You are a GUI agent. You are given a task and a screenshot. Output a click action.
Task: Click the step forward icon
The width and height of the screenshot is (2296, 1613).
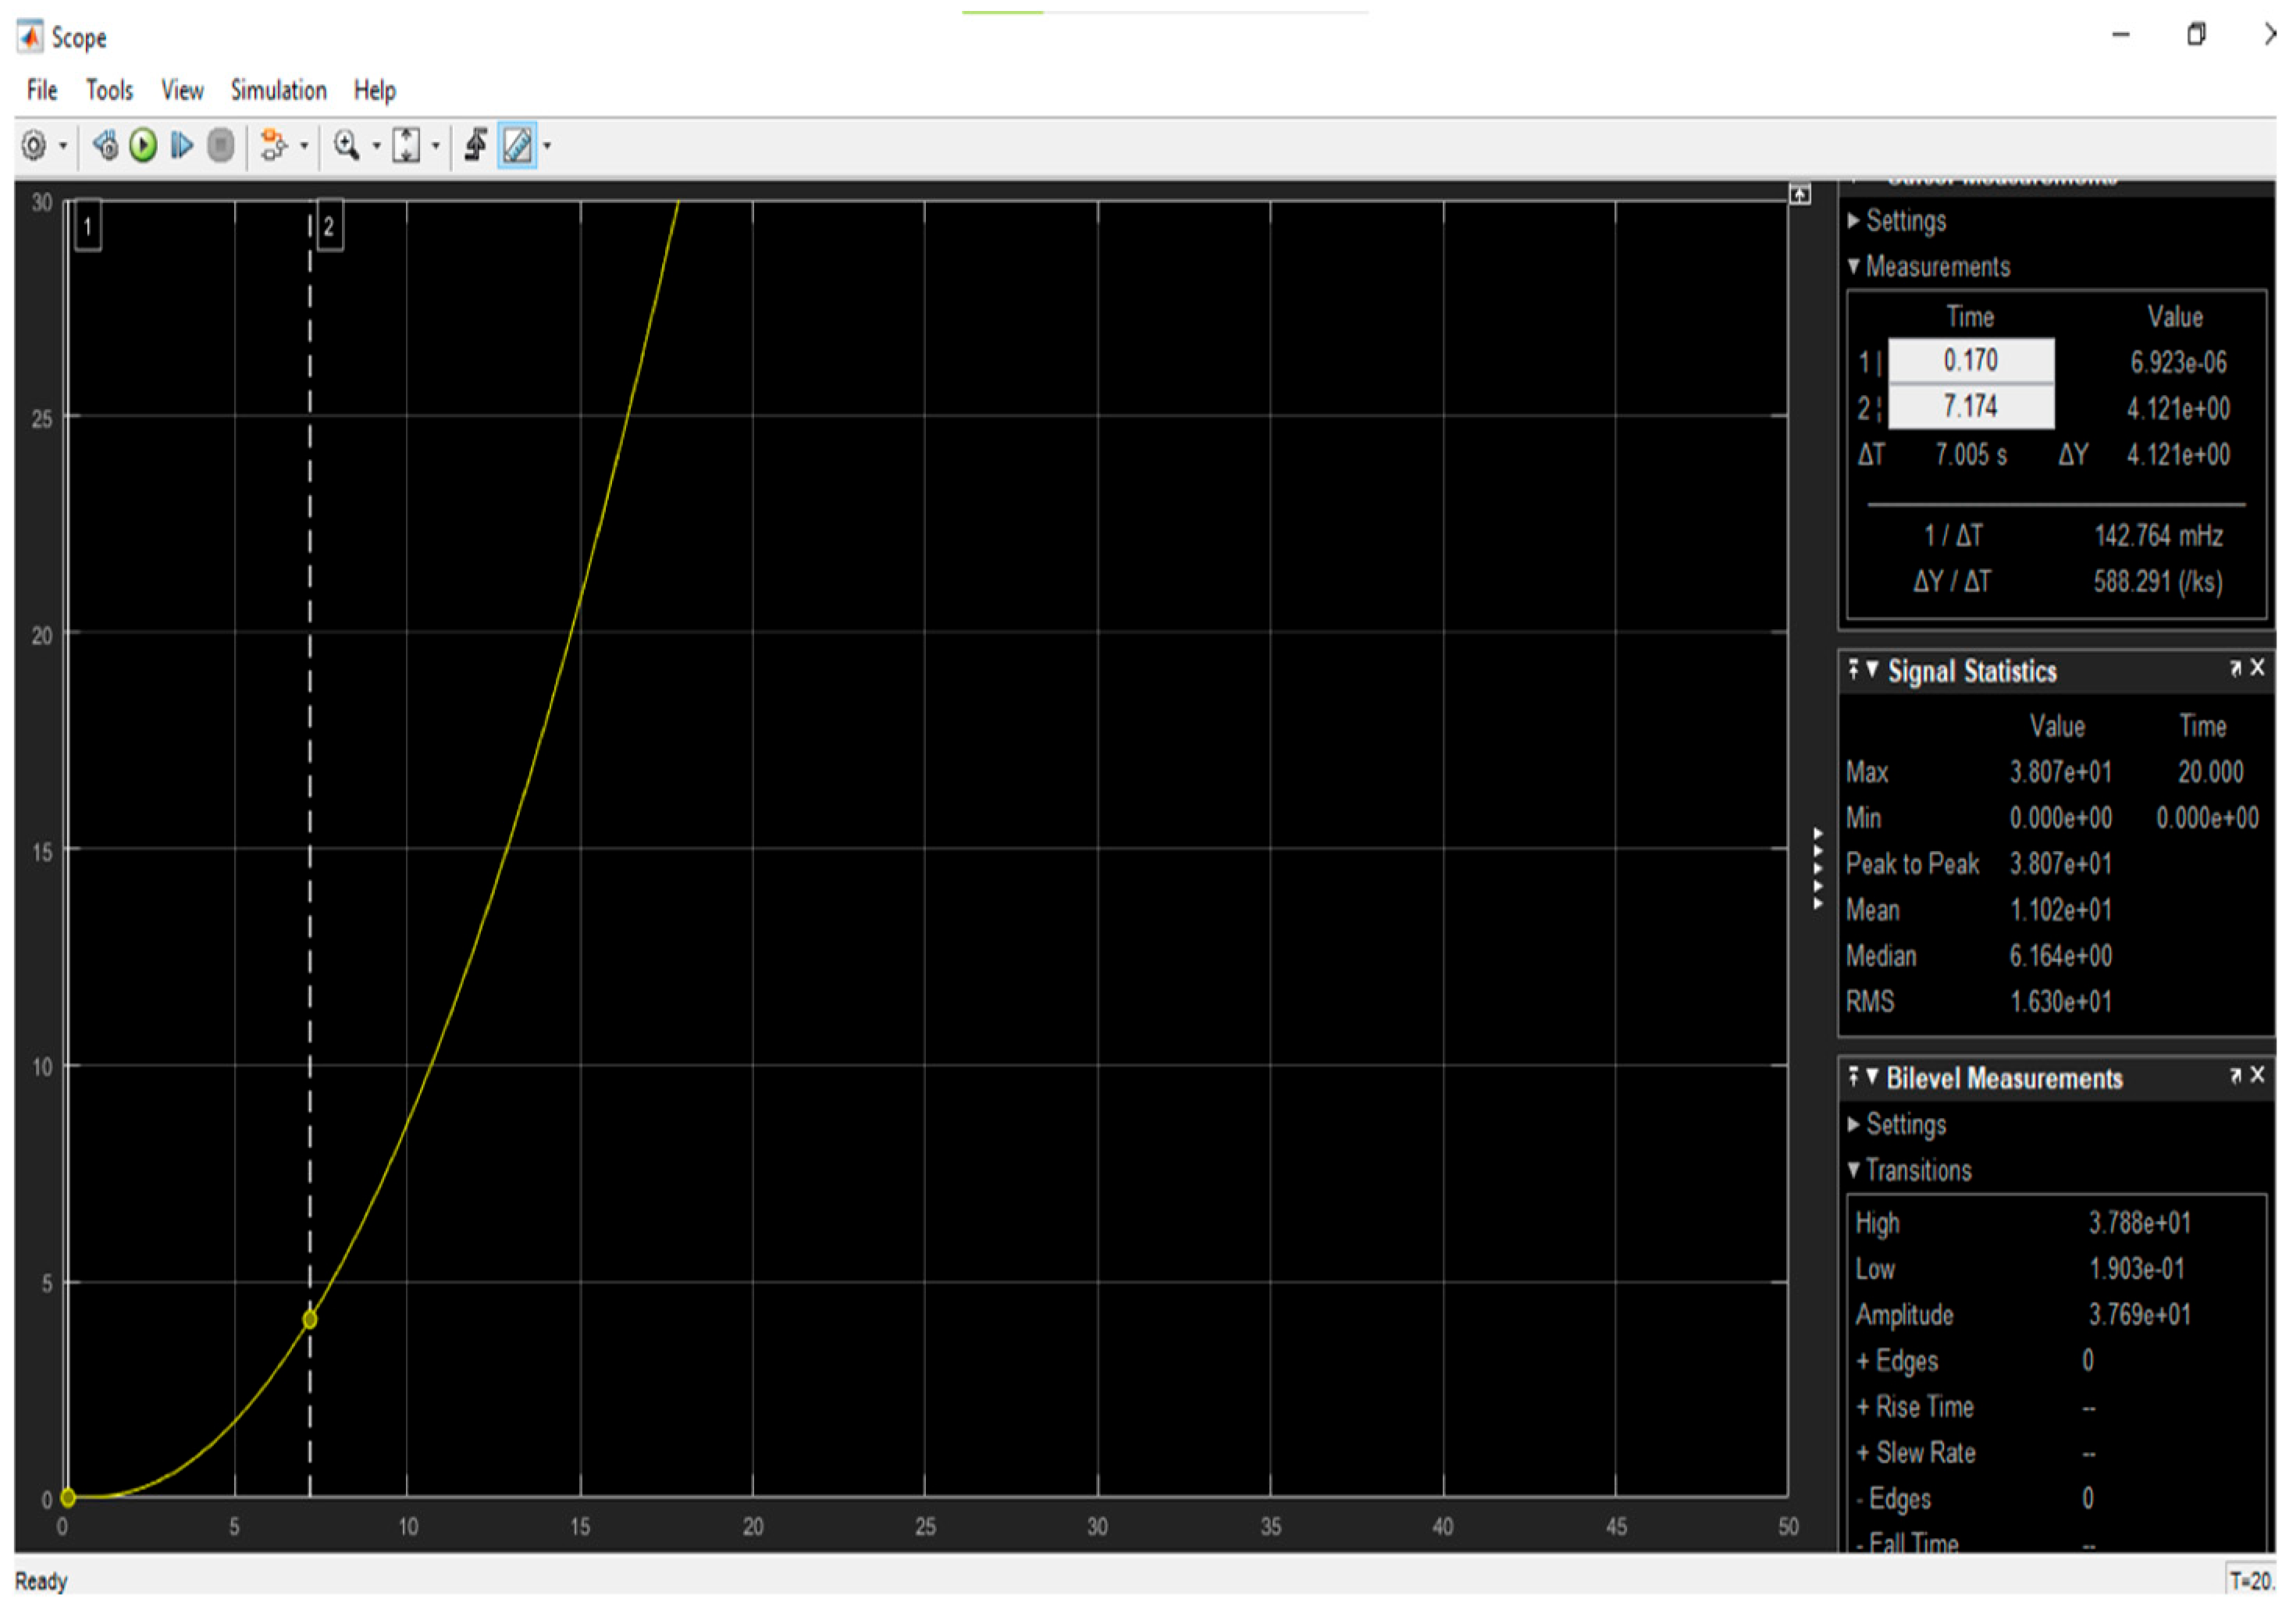coord(181,146)
